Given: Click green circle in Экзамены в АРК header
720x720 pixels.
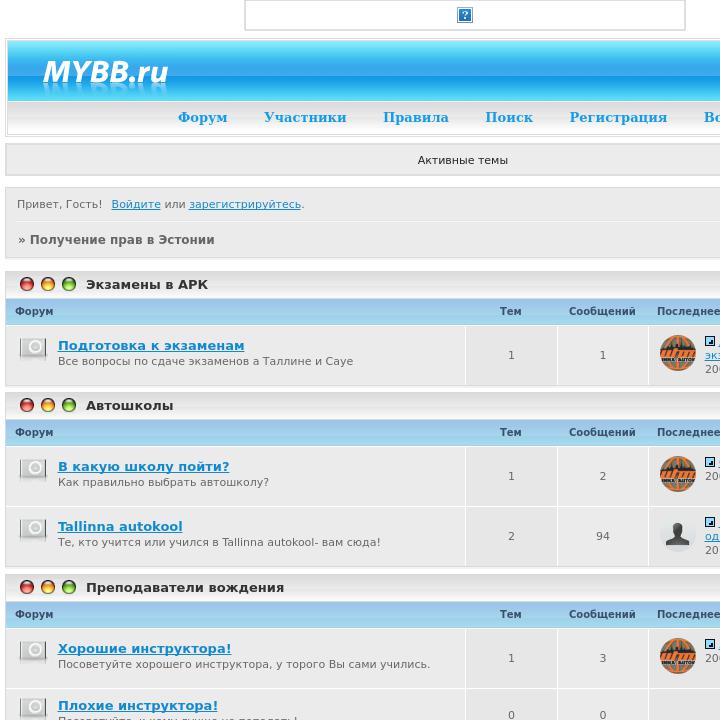Looking at the screenshot, I should (69, 284).
